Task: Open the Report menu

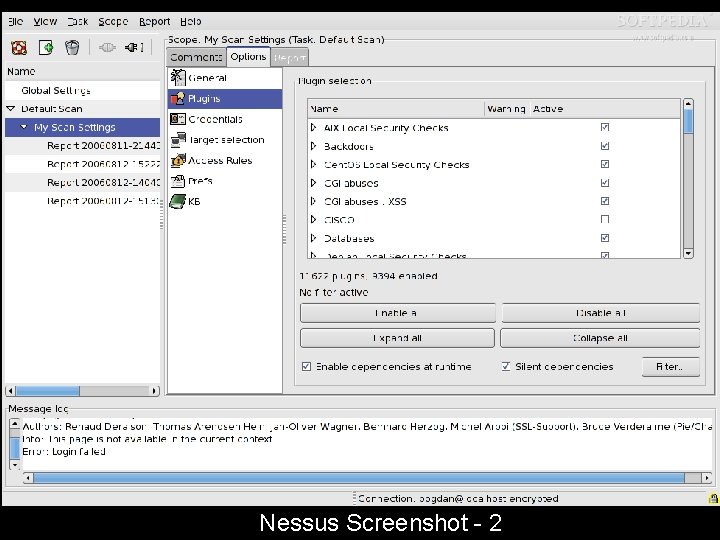Action: coord(155,21)
